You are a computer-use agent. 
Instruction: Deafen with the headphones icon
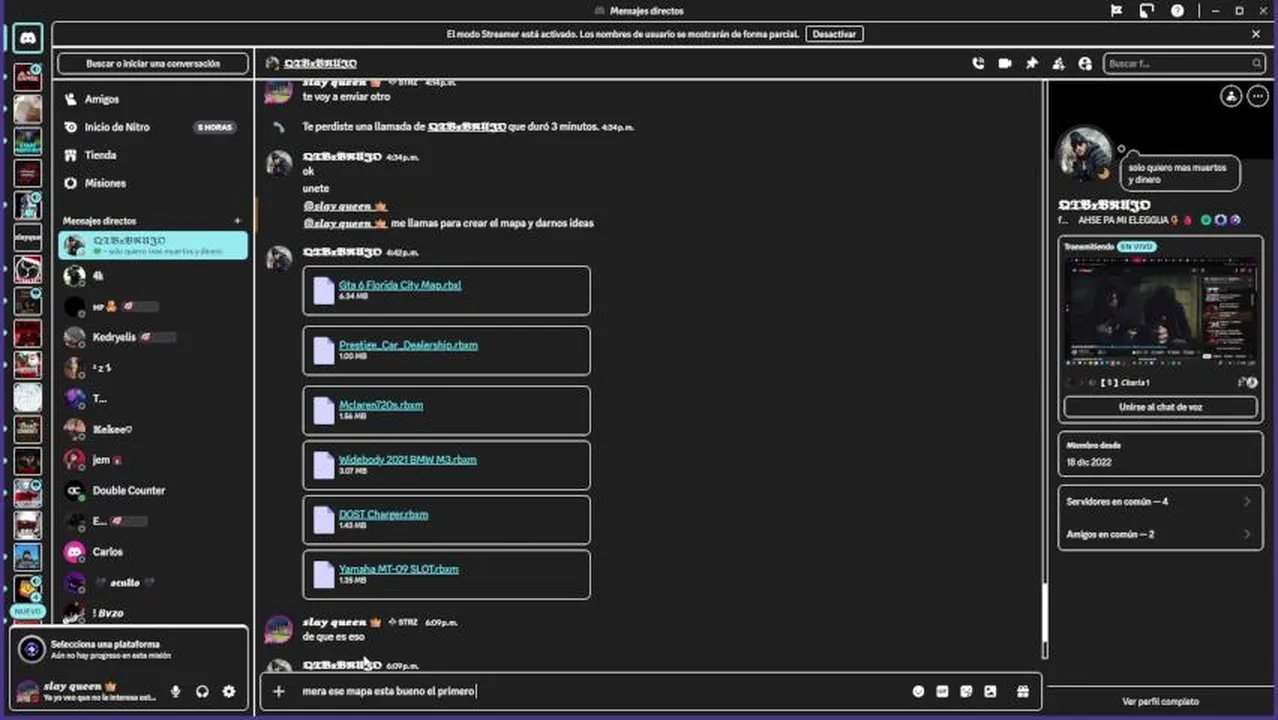(x=202, y=691)
